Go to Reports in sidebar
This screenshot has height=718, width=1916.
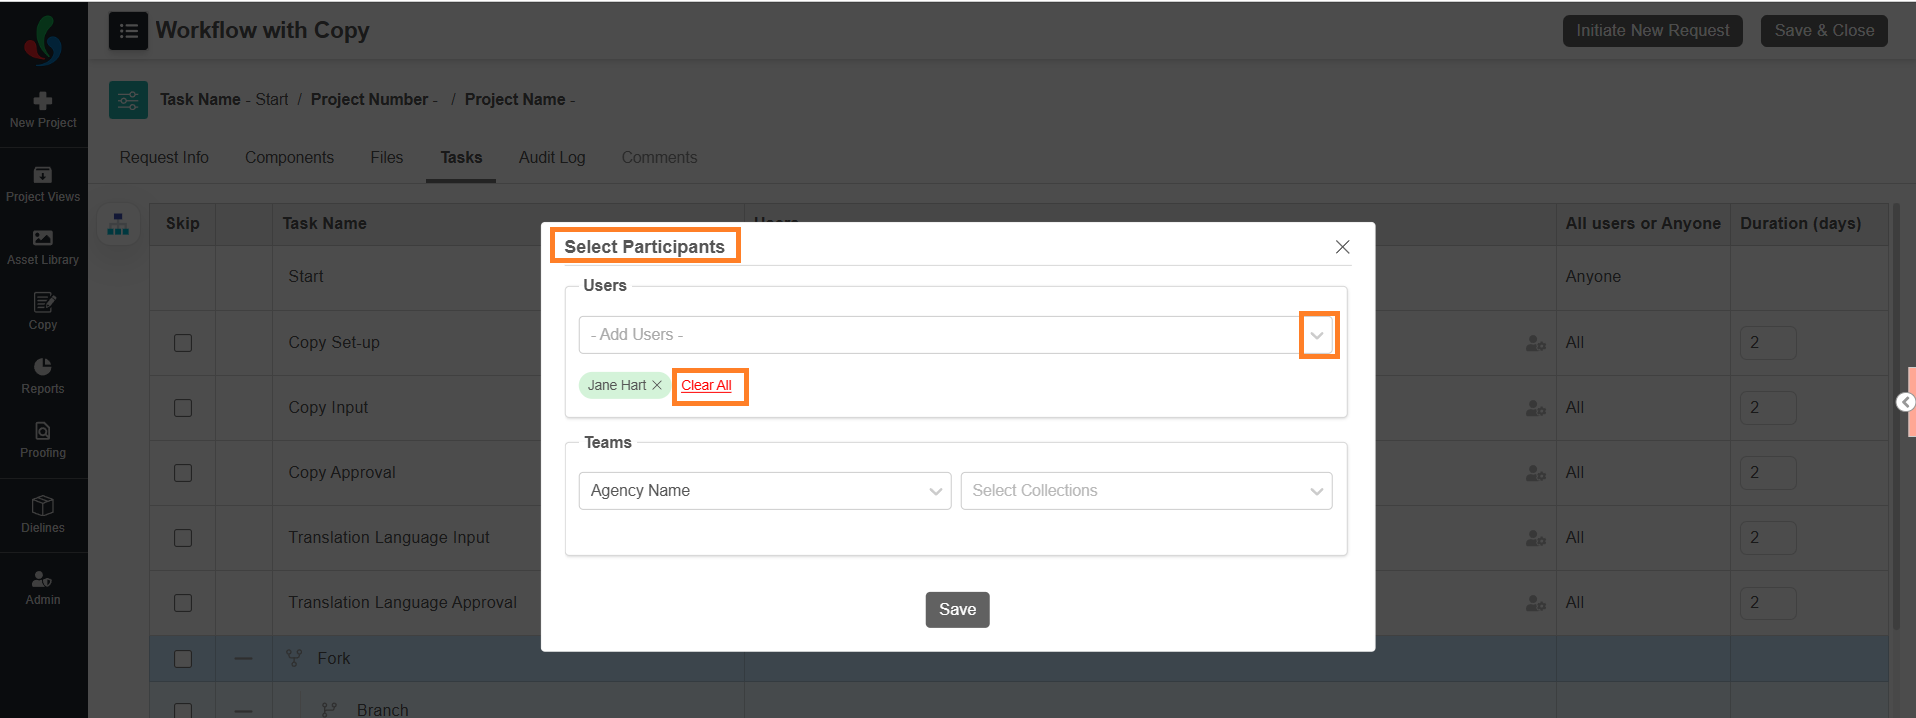pos(43,367)
